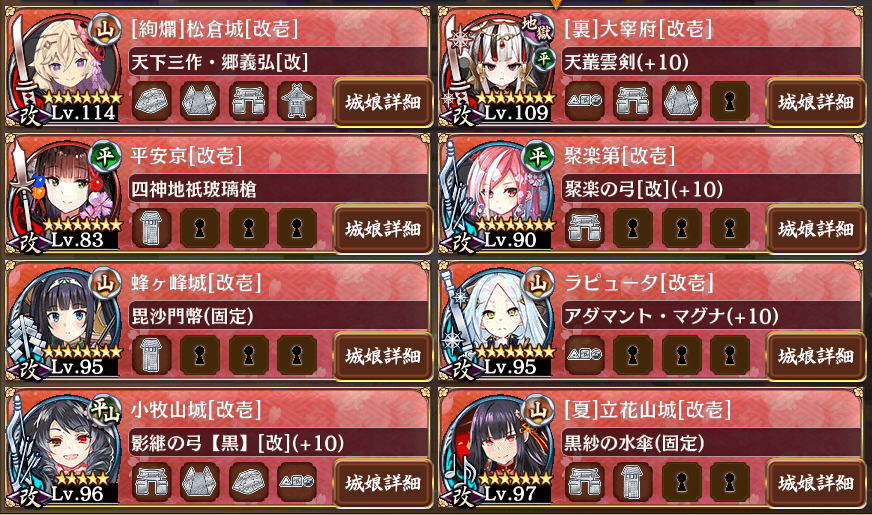Click the banner icon slot of 平安京
This screenshot has height=515, width=872.
(x=152, y=229)
